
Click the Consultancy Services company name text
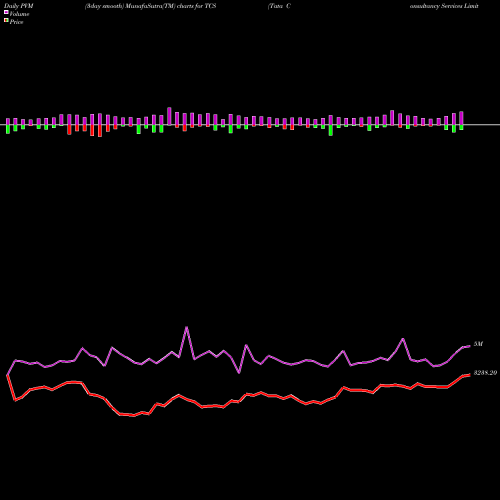click(x=444, y=6)
